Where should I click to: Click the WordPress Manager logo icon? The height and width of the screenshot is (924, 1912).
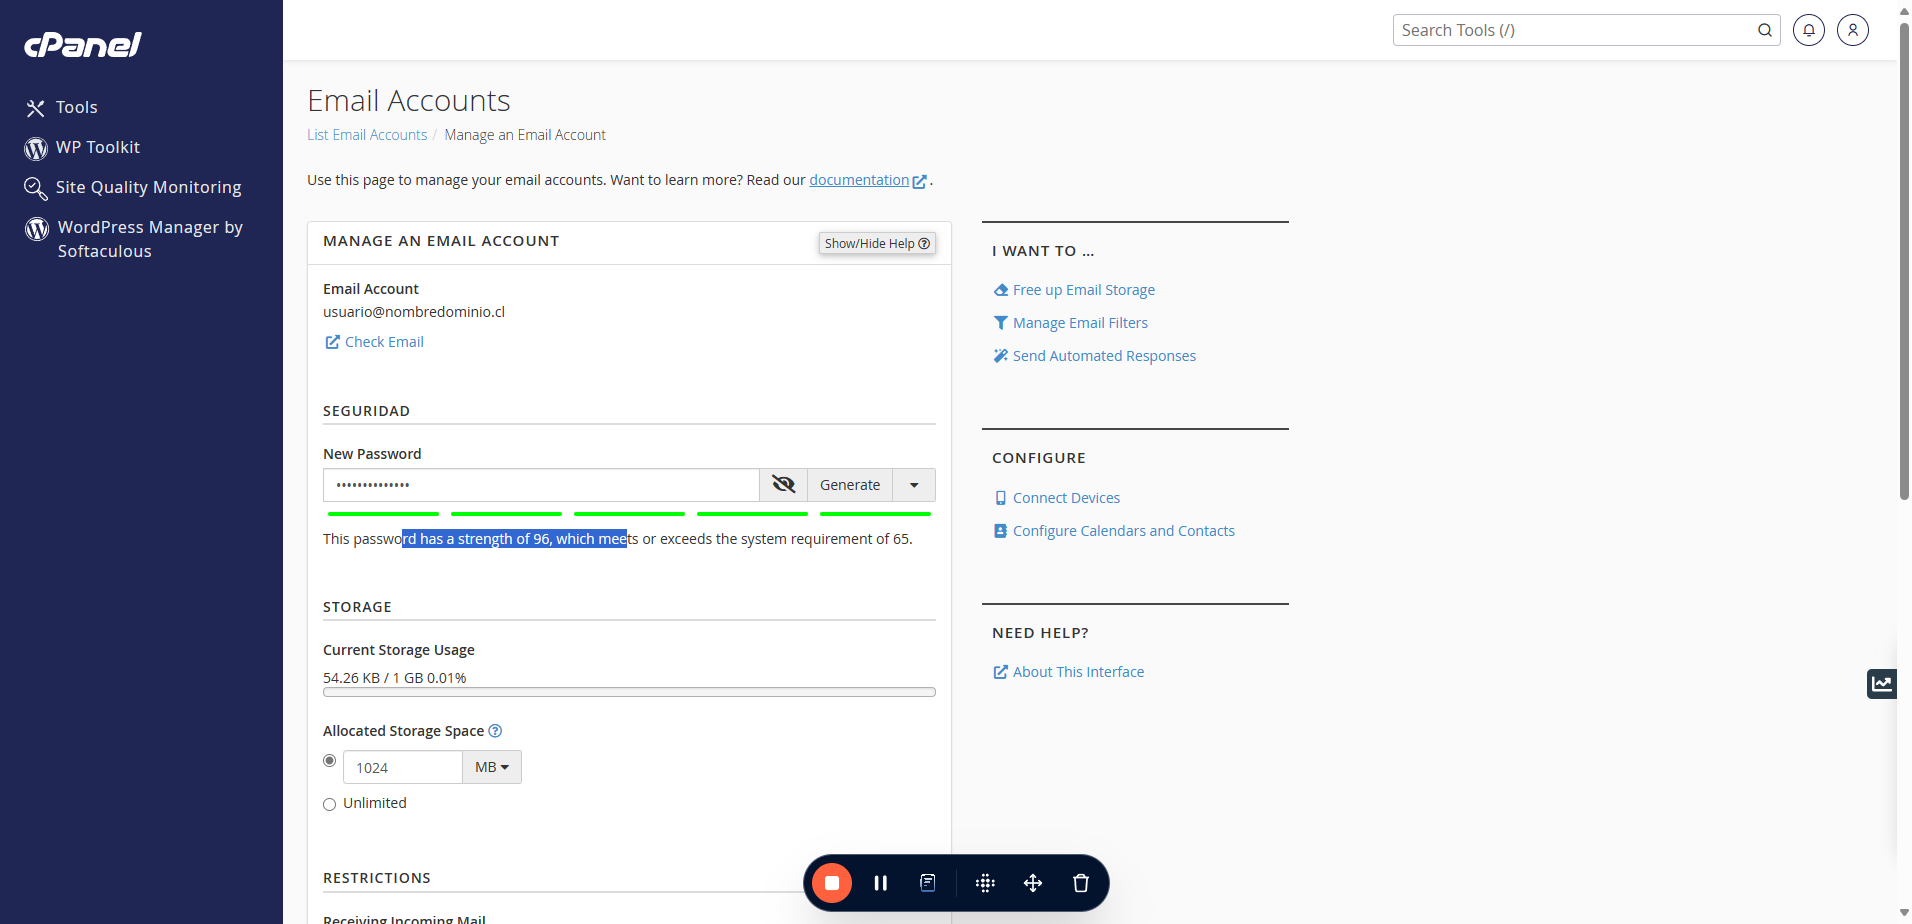point(37,229)
